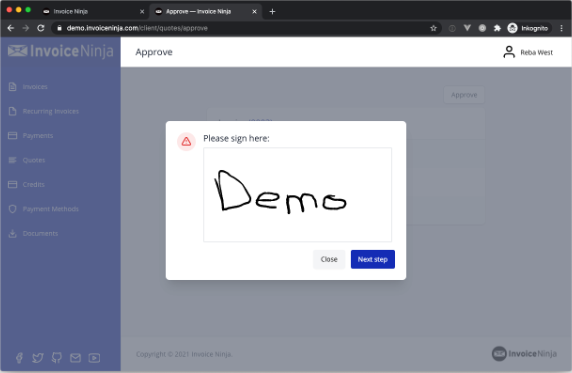Click the Approve page heading
This screenshot has height=373, width=572.
click(x=154, y=52)
